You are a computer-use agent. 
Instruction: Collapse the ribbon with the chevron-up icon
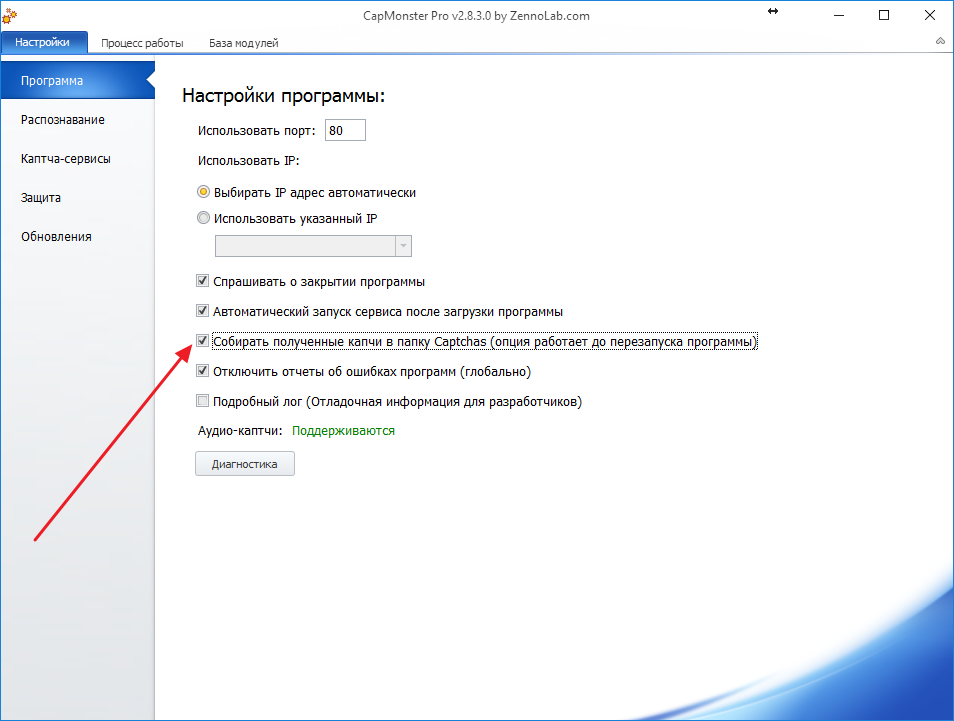(x=940, y=41)
